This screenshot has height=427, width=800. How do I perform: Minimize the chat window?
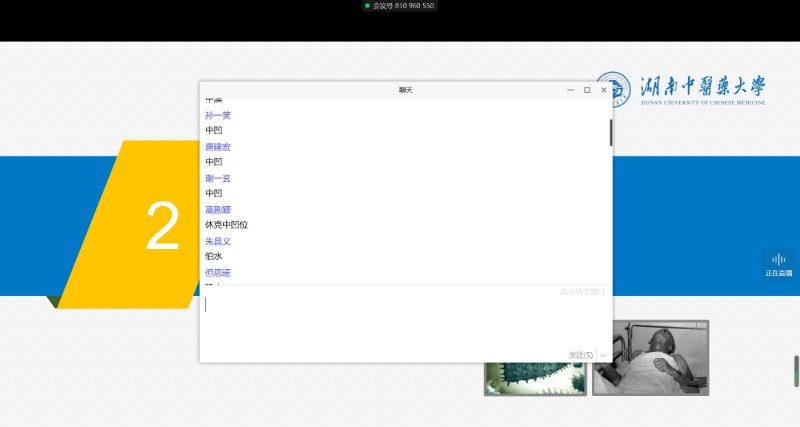pos(570,90)
